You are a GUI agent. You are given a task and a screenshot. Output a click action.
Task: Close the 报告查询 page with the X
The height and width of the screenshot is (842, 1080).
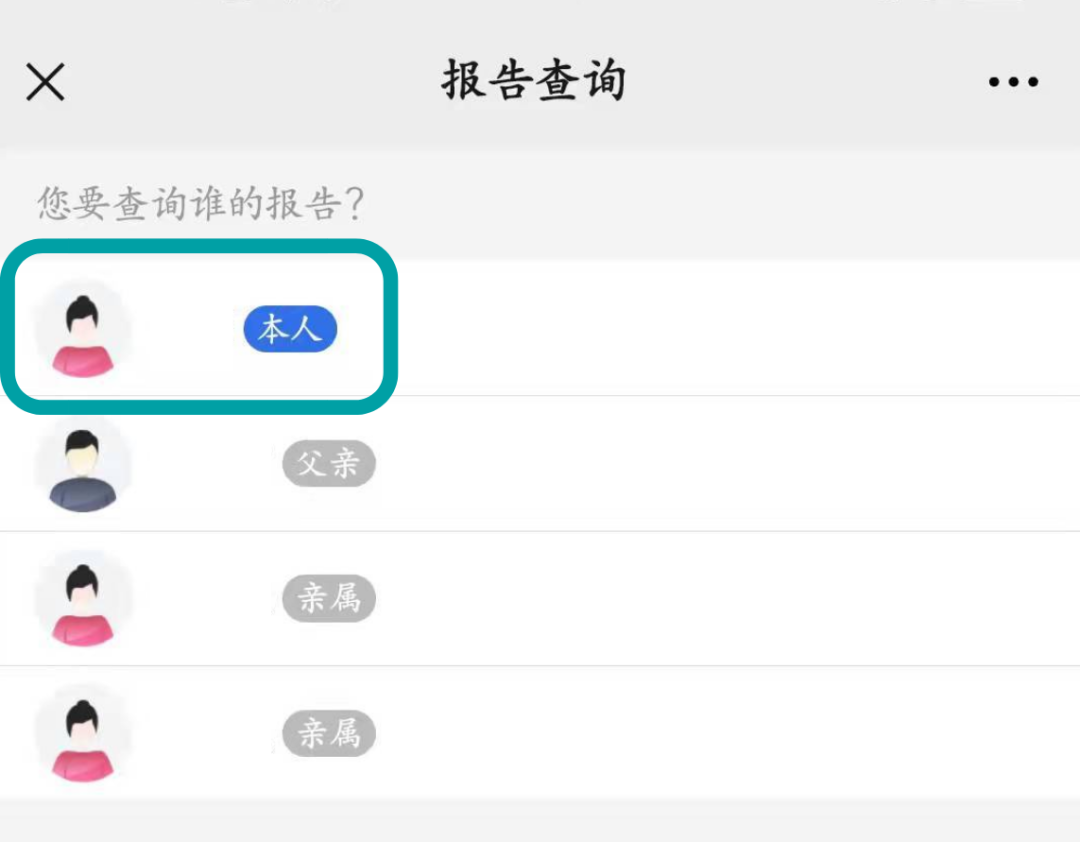tap(45, 82)
